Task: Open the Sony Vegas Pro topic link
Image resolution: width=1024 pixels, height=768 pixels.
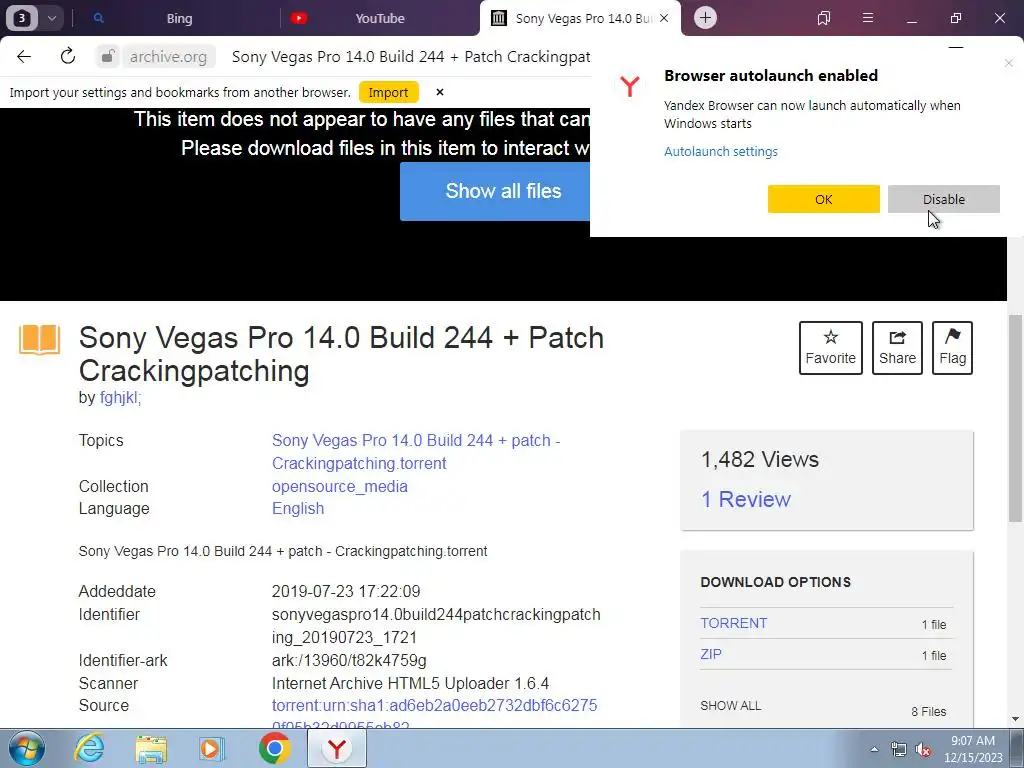Action: click(x=416, y=452)
